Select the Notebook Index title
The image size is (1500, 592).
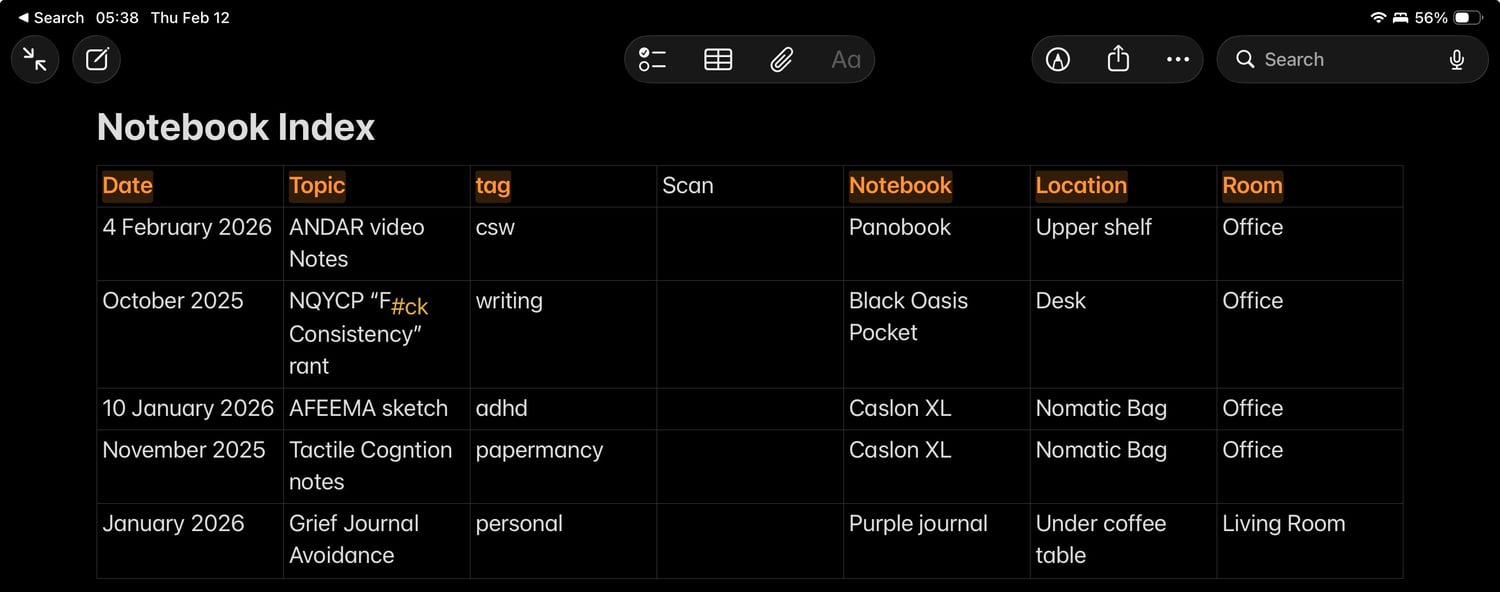pyautogui.click(x=236, y=128)
